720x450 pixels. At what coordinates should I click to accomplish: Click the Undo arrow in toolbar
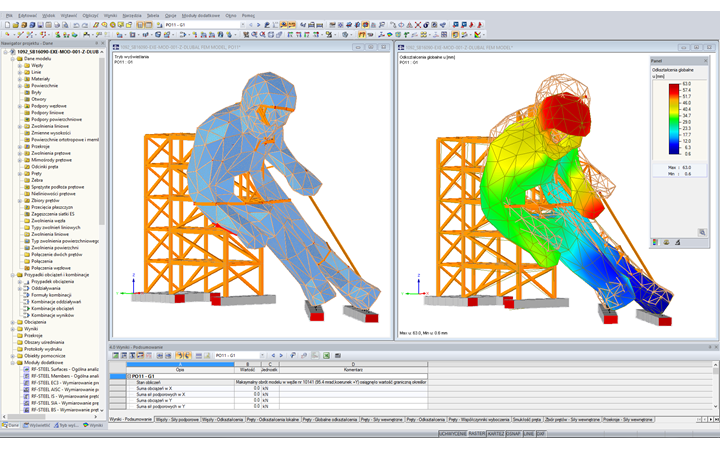(x=76, y=25)
